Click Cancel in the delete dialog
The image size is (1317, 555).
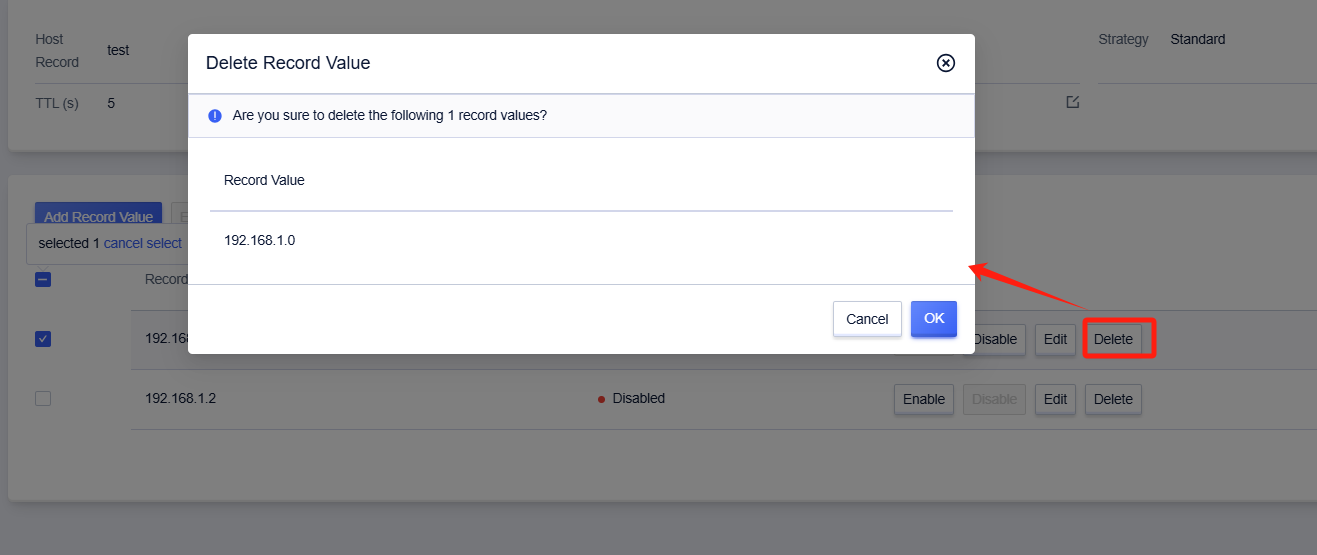click(x=867, y=319)
